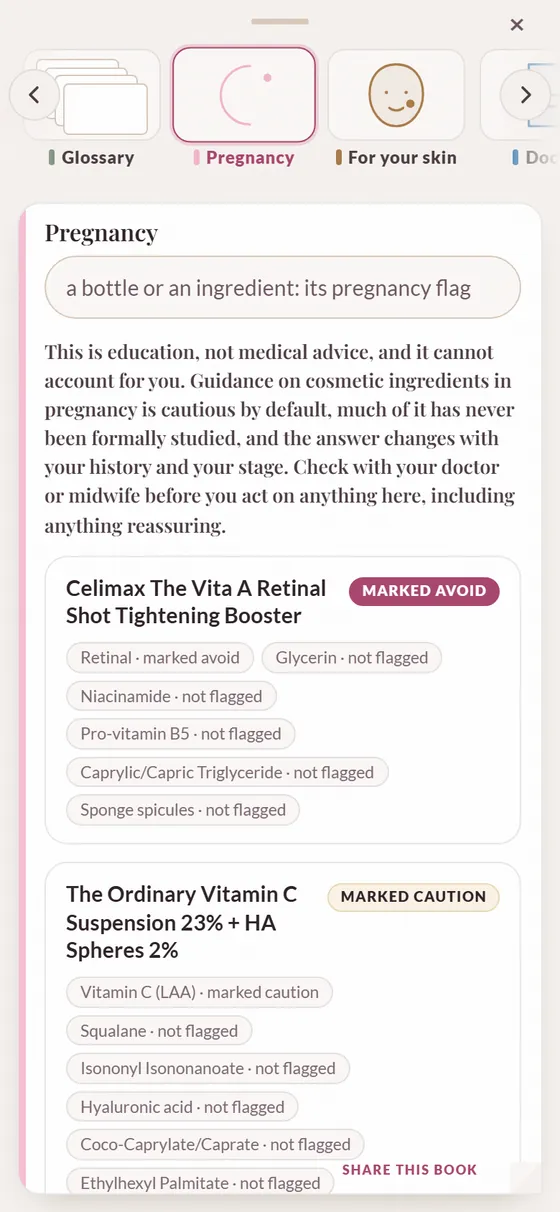Tap the Retinal marked avoid chip
This screenshot has height=1212, width=560.
160,658
